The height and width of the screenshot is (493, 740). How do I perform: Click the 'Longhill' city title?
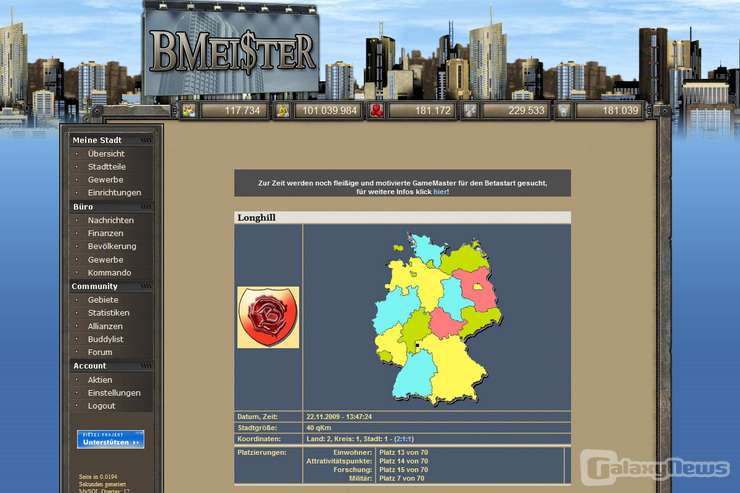pos(257,218)
